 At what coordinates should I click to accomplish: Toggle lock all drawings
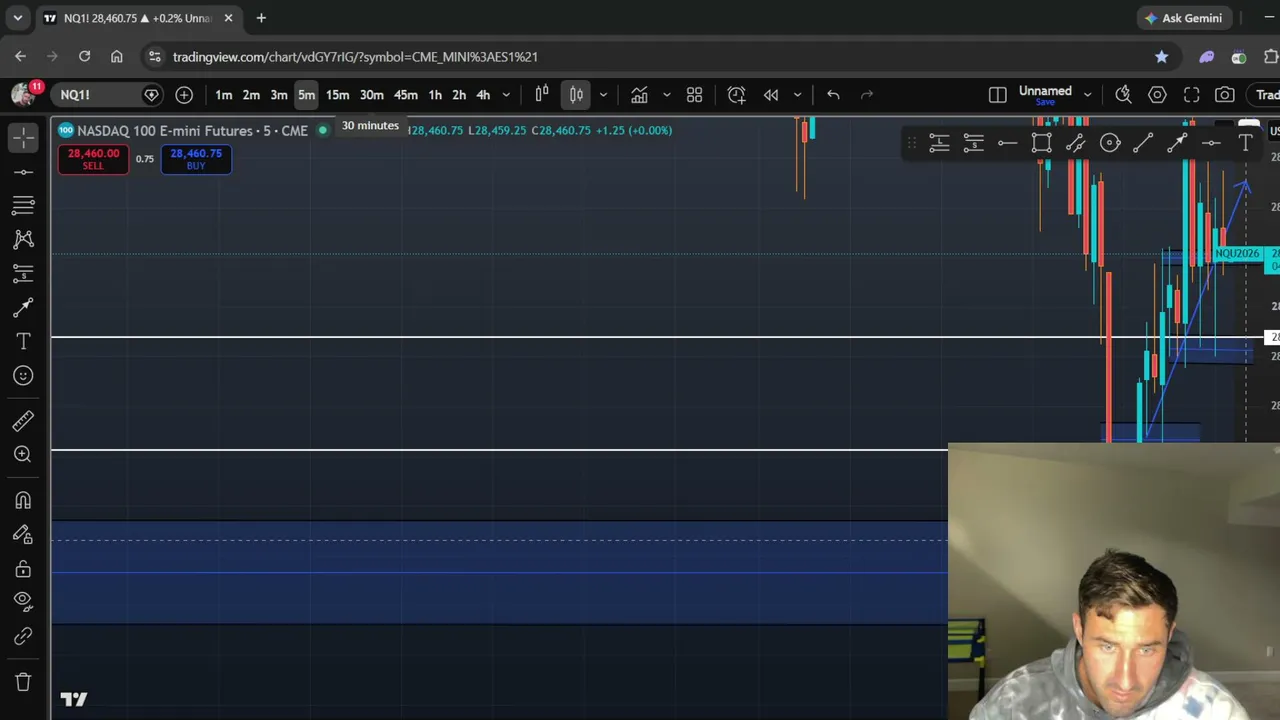coord(23,568)
